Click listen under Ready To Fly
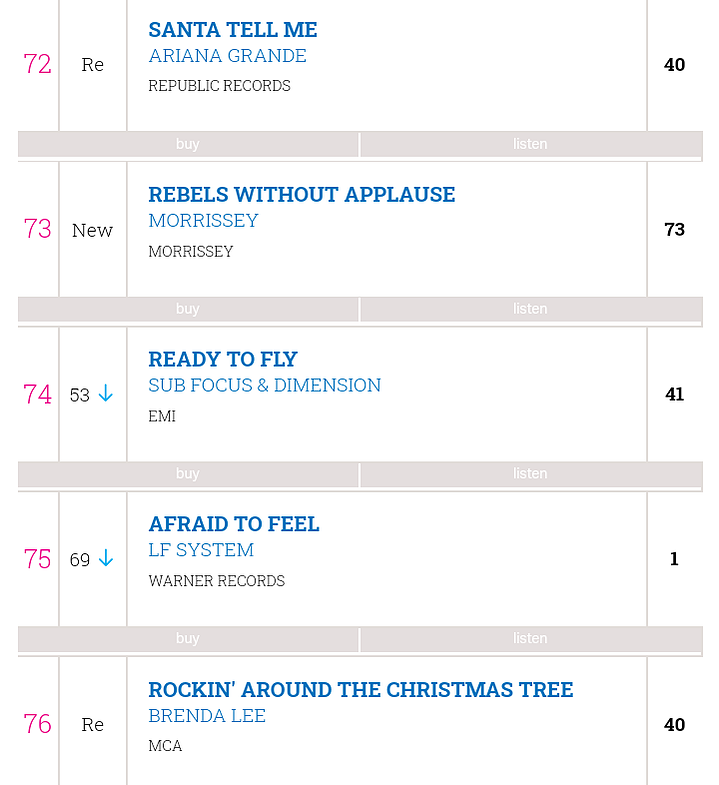The image size is (719, 785). pyautogui.click(x=531, y=474)
